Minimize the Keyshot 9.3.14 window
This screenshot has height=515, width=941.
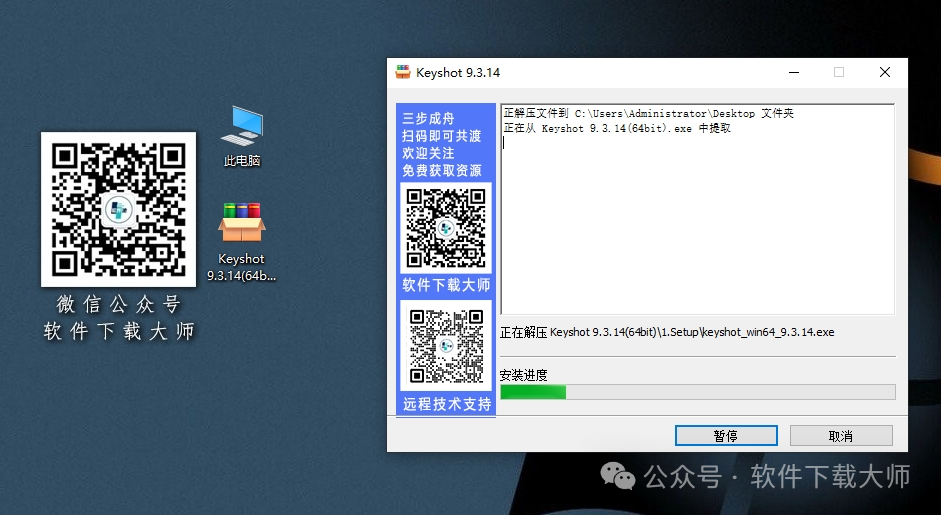point(794,72)
